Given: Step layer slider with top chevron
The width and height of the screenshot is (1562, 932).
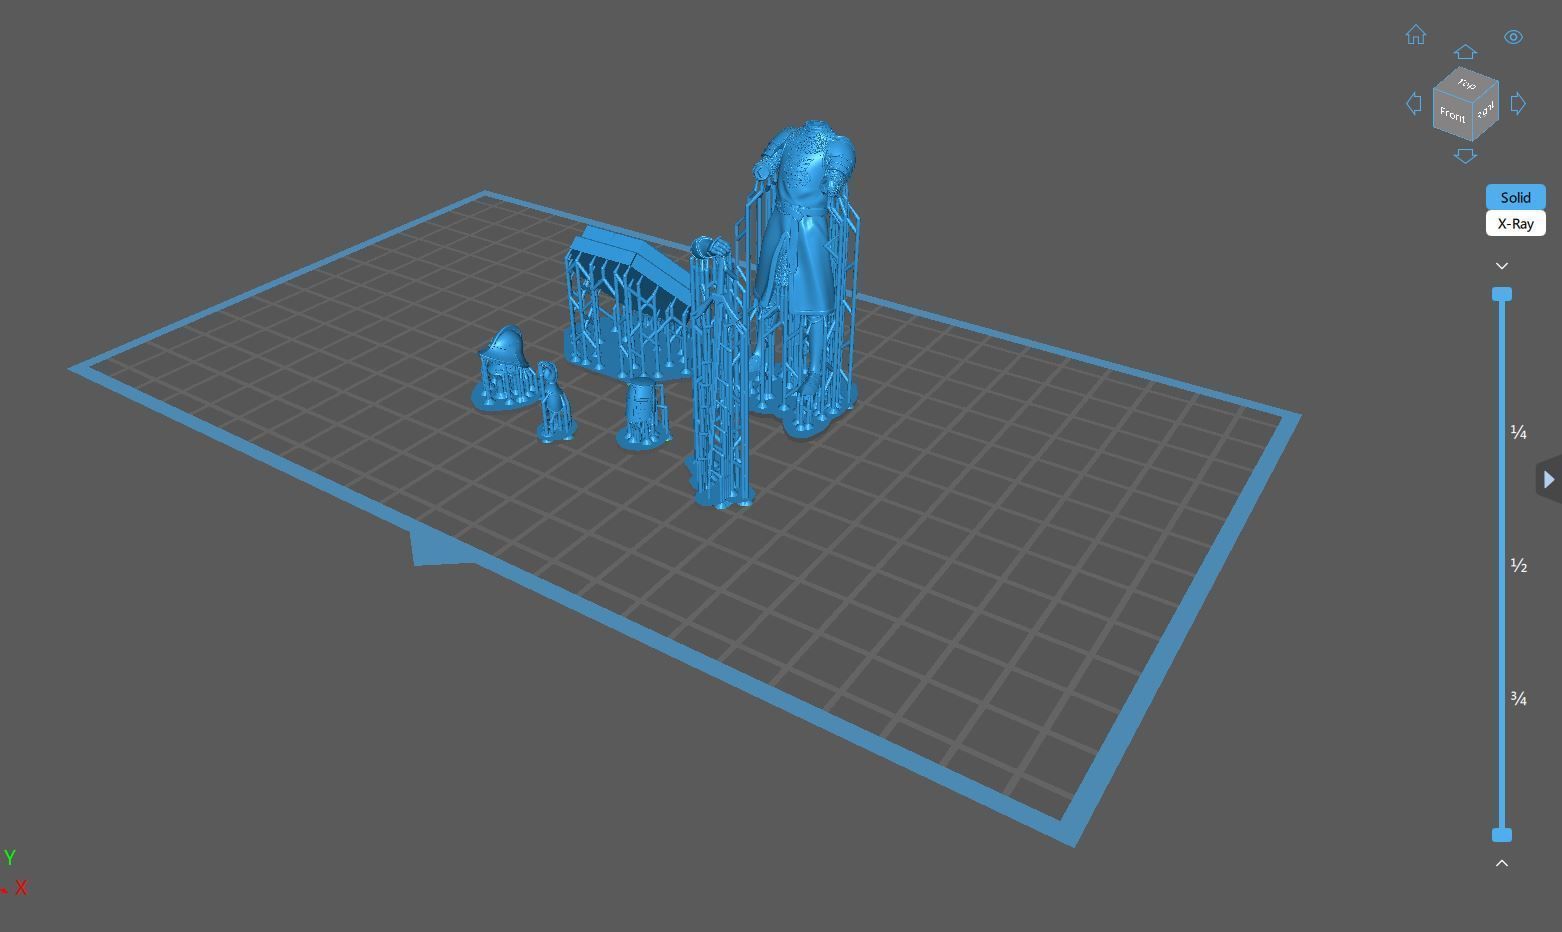Looking at the screenshot, I should [x=1501, y=266].
